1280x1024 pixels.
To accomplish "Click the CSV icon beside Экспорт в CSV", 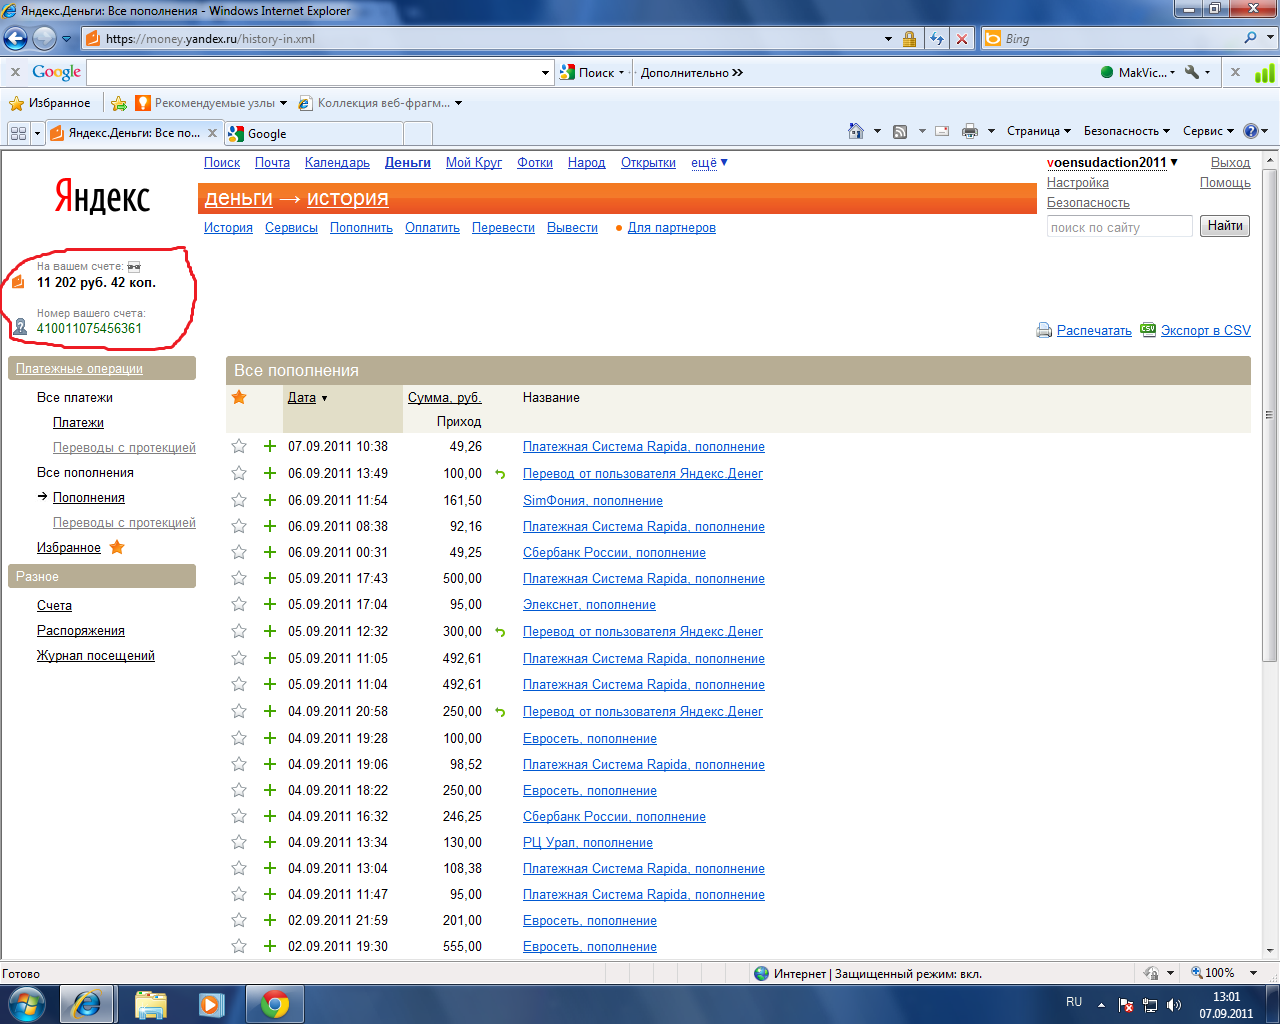I will point(1148,329).
